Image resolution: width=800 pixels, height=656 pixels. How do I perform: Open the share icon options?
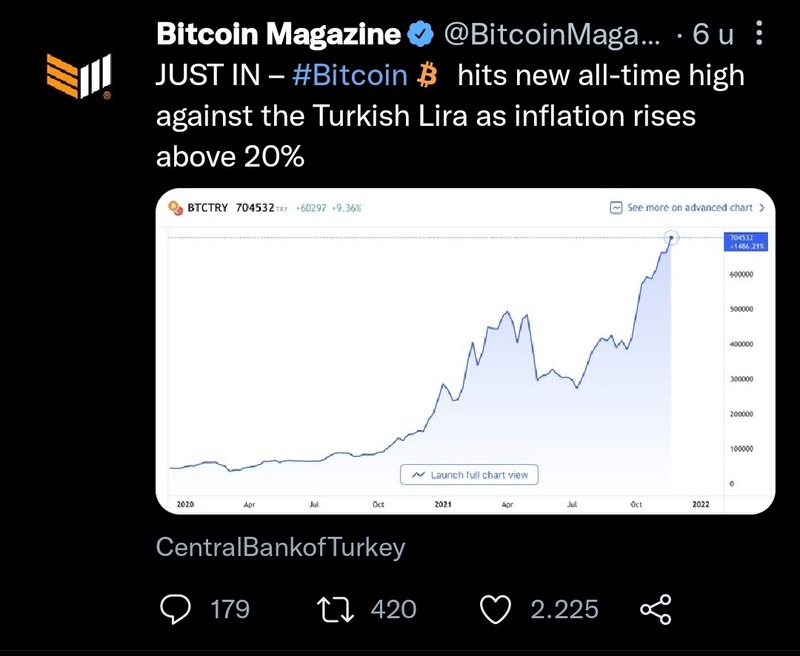pos(655,608)
